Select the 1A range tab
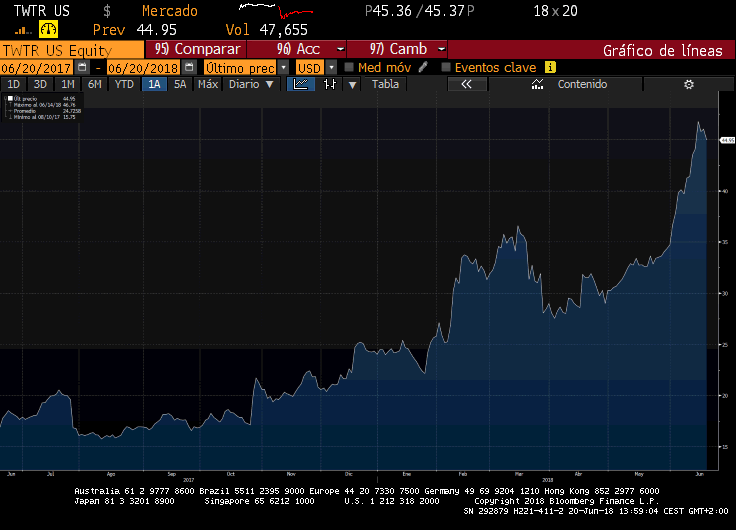This screenshot has width=736, height=530. (154, 84)
